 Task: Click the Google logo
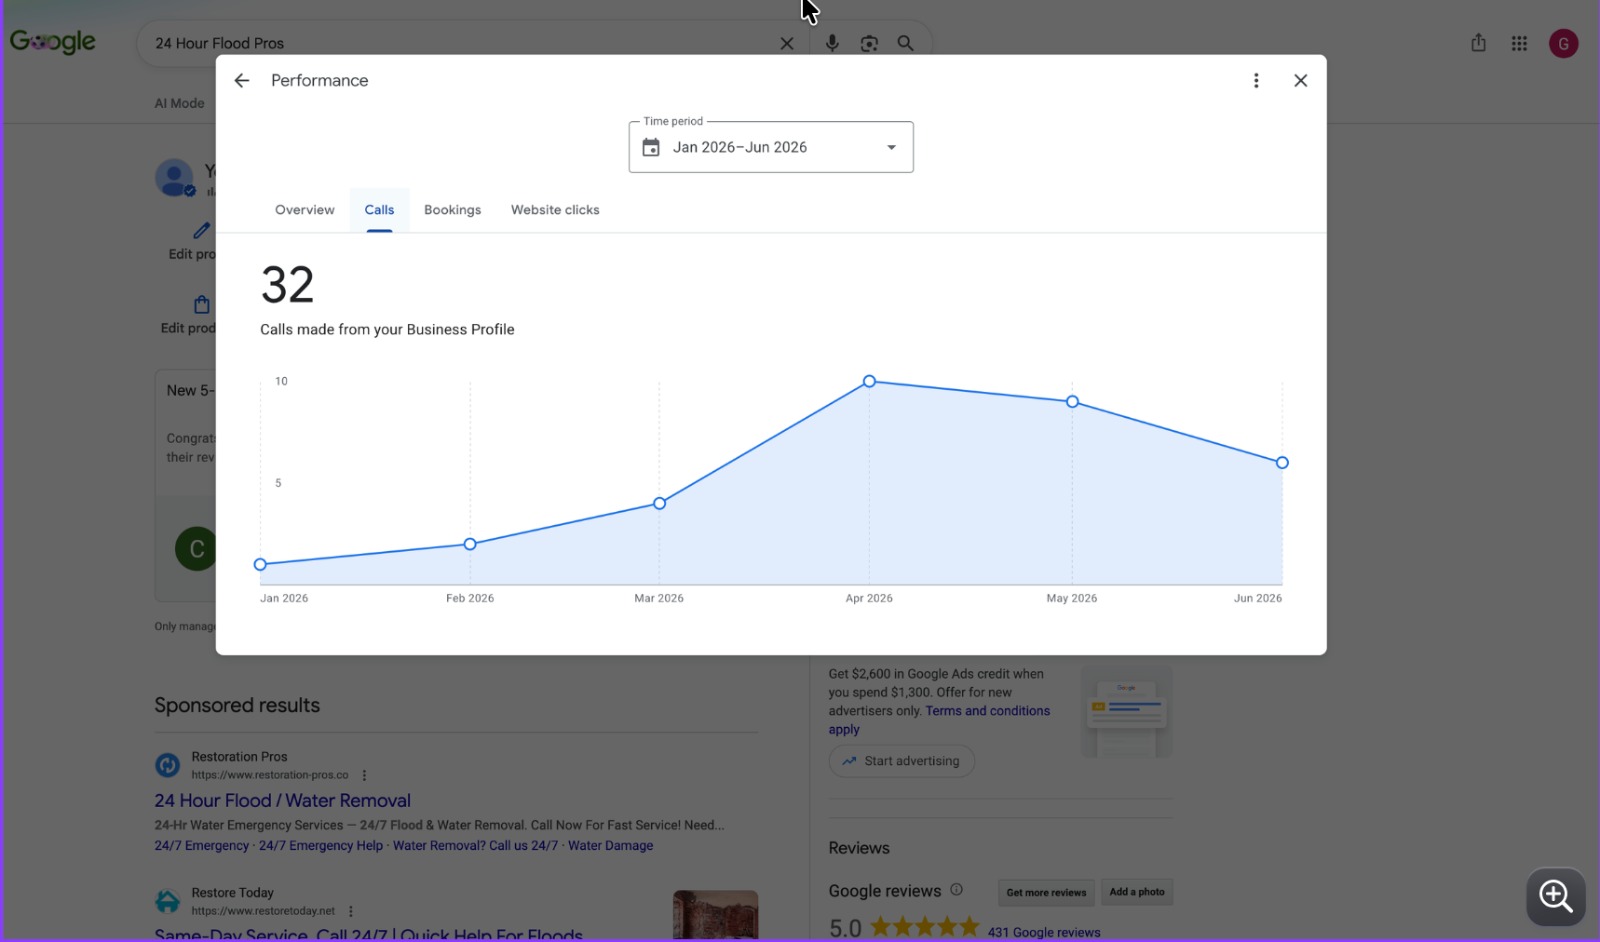coord(53,42)
